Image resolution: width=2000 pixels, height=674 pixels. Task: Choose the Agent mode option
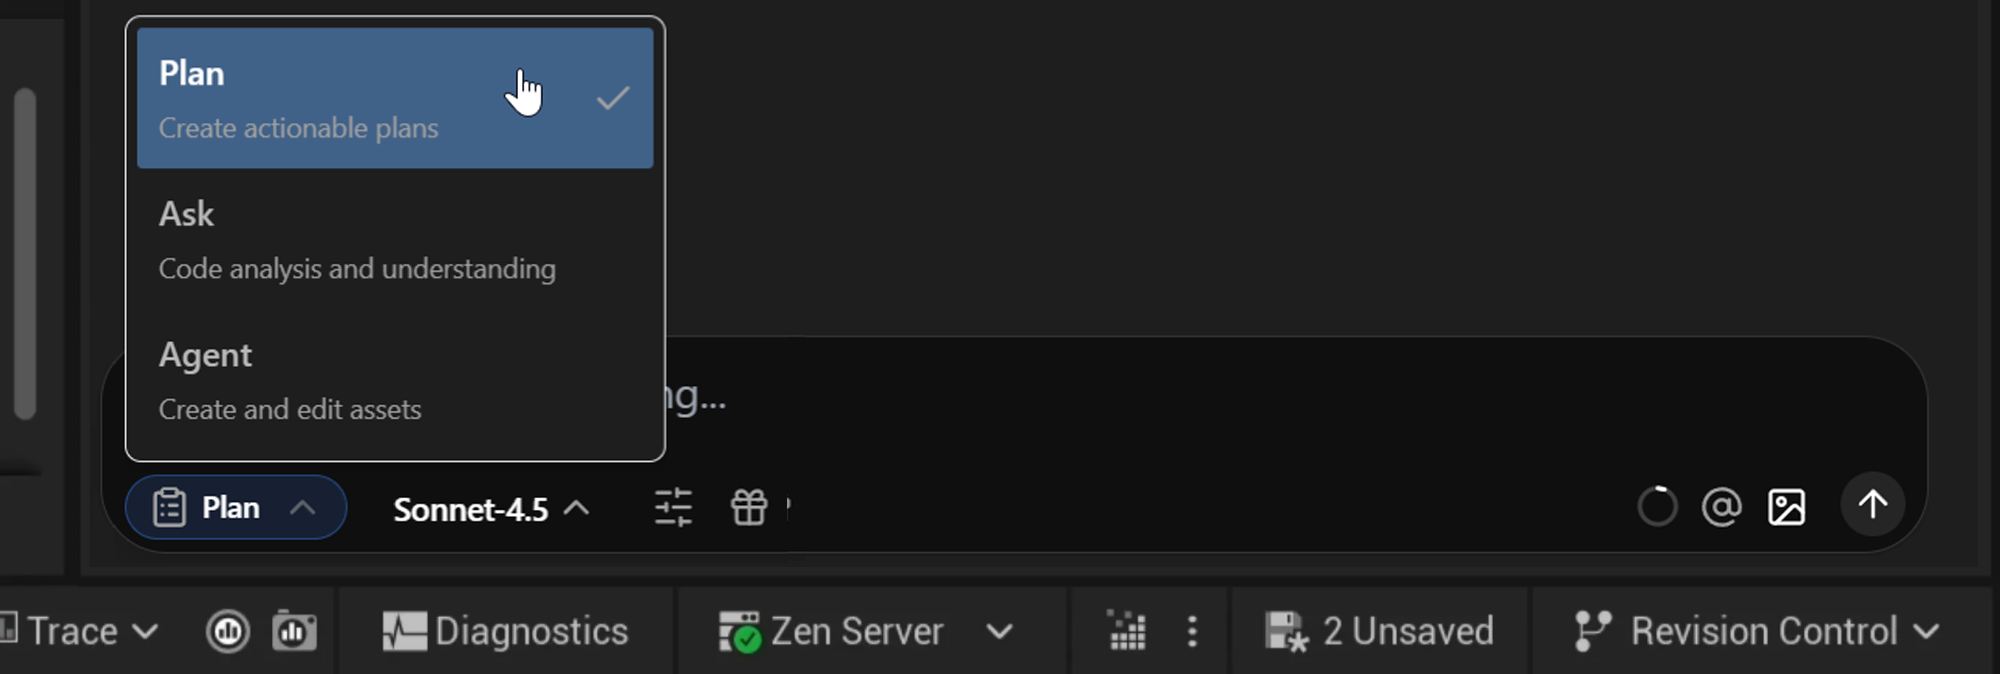[395, 381]
